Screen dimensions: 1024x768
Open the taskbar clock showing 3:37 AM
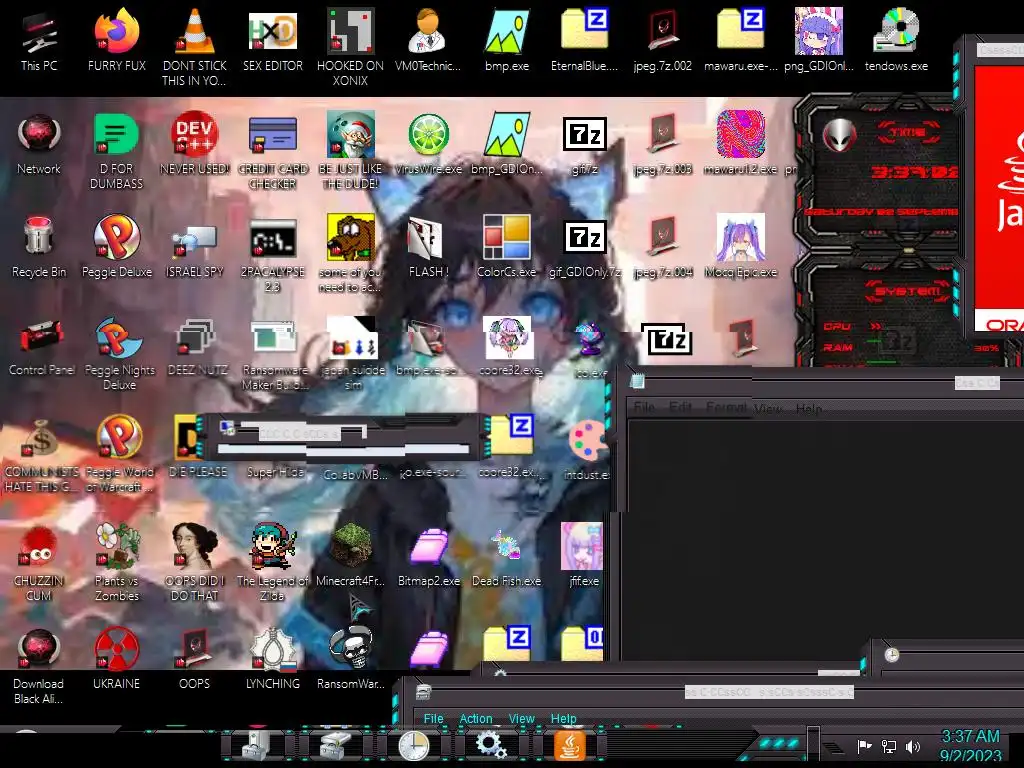[x=970, y=746]
